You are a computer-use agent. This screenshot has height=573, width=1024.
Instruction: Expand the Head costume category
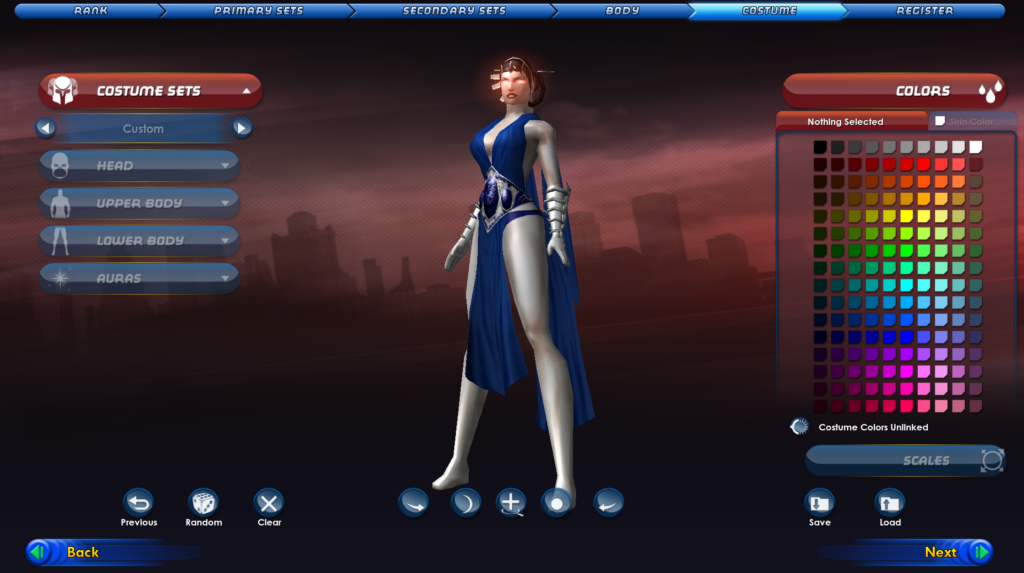140,166
